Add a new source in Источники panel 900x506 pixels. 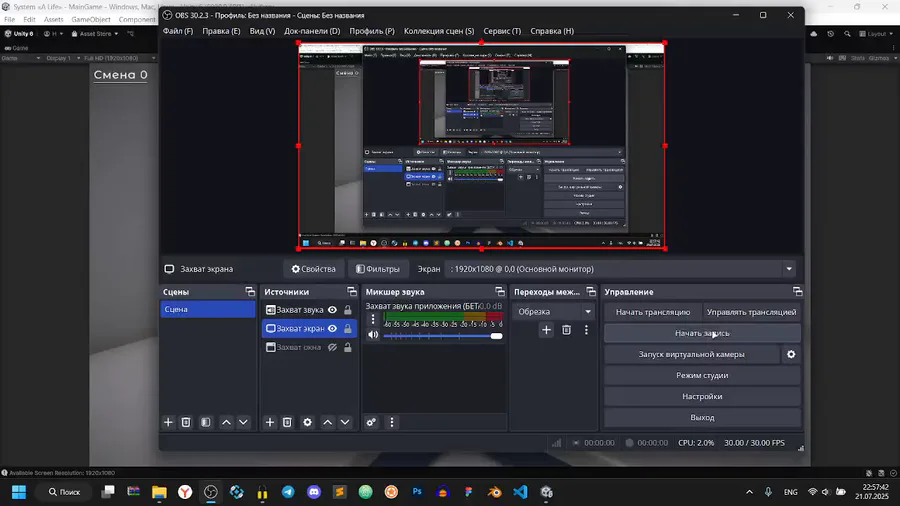270,422
